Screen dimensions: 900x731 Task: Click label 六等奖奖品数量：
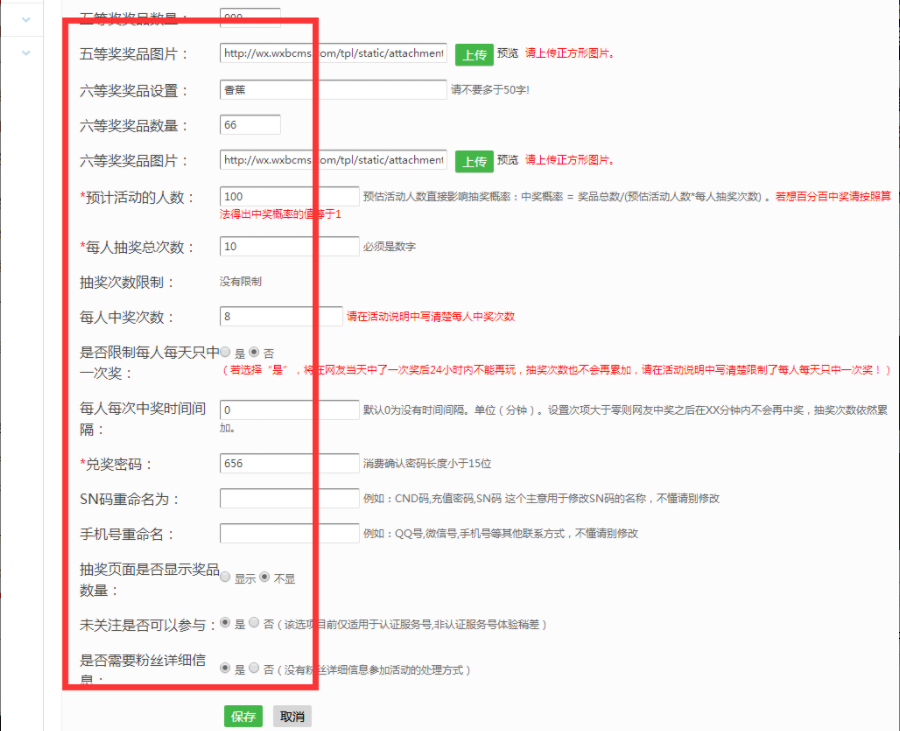[x=134, y=126]
